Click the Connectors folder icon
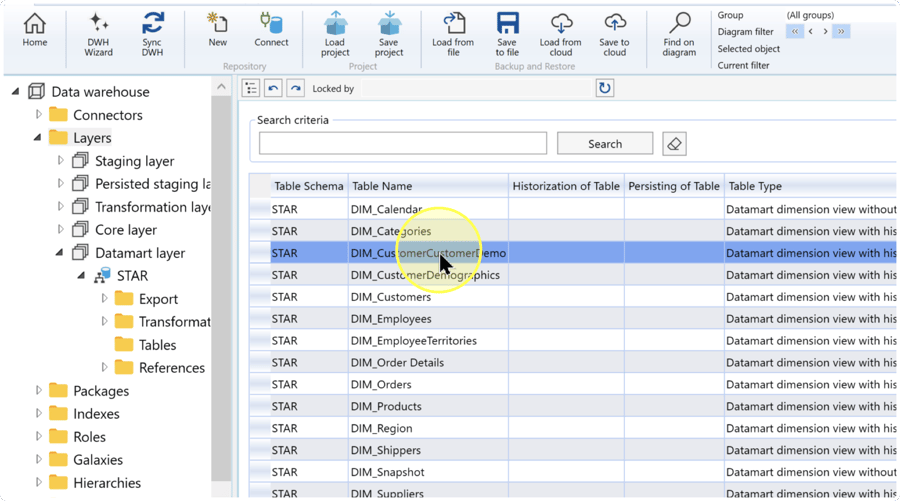 coord(58,115)
